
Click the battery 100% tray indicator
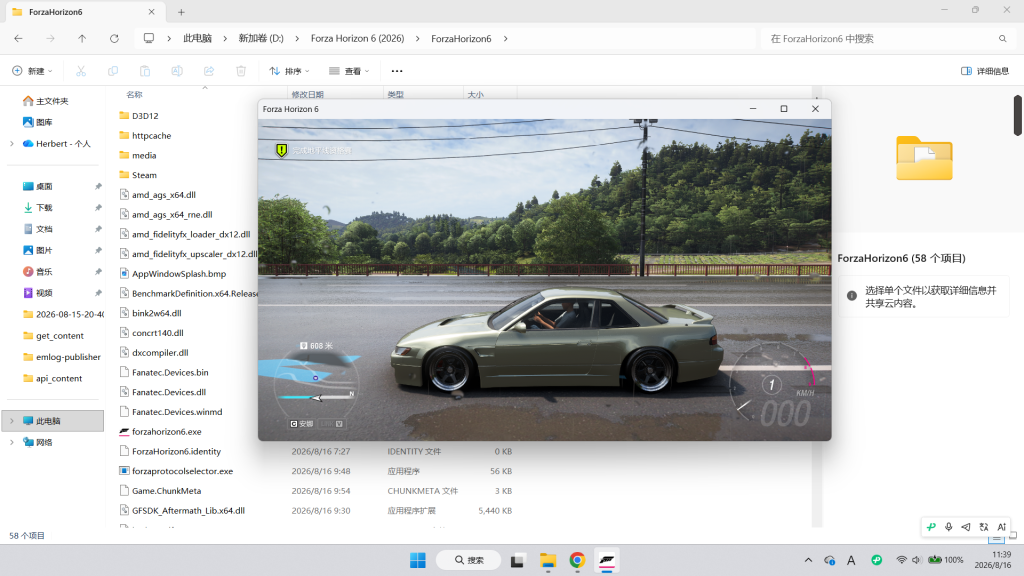coord(946,560)
